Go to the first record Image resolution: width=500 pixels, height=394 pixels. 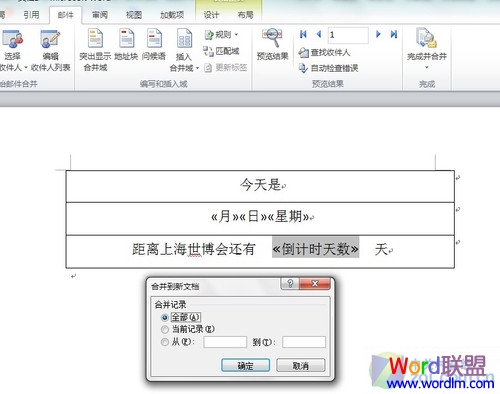pyautogui.click(x=303, y=34)
